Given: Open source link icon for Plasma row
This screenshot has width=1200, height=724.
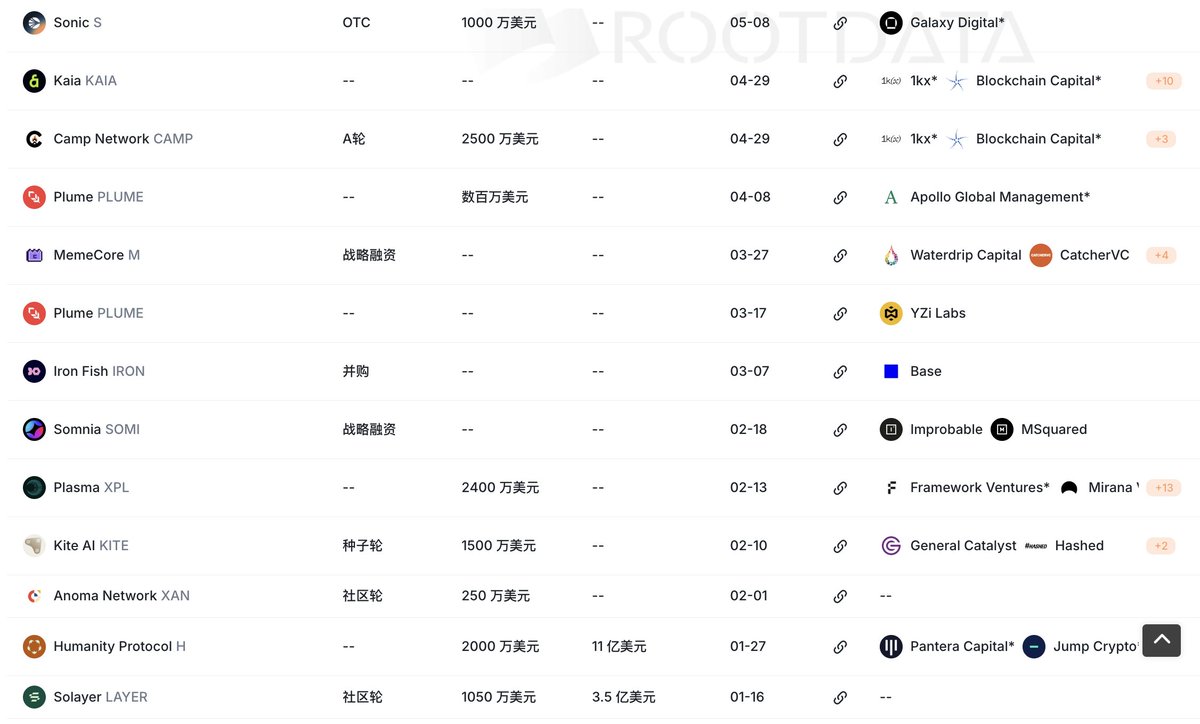Looking at the screenshot, I should [840, 488].
